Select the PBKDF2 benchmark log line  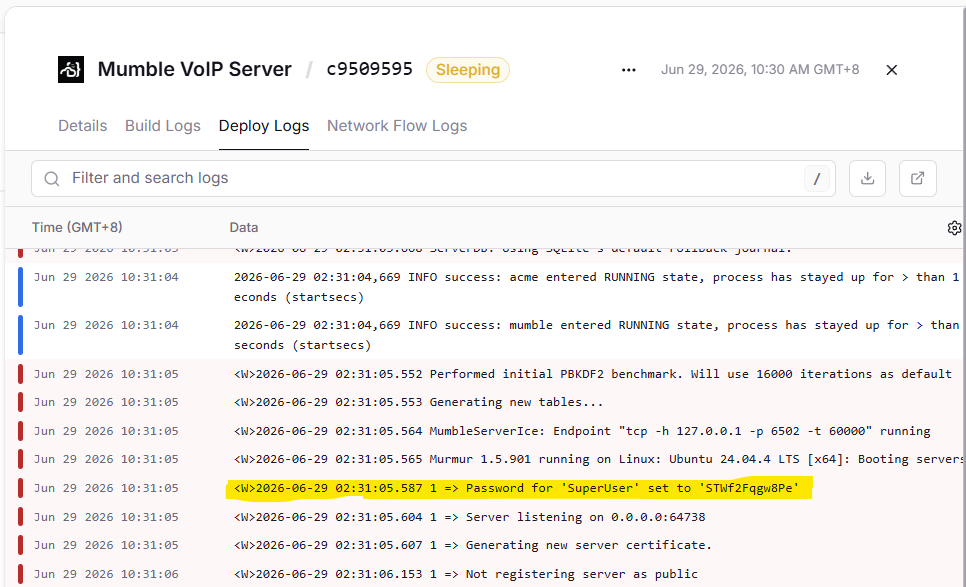pos(485,374)
